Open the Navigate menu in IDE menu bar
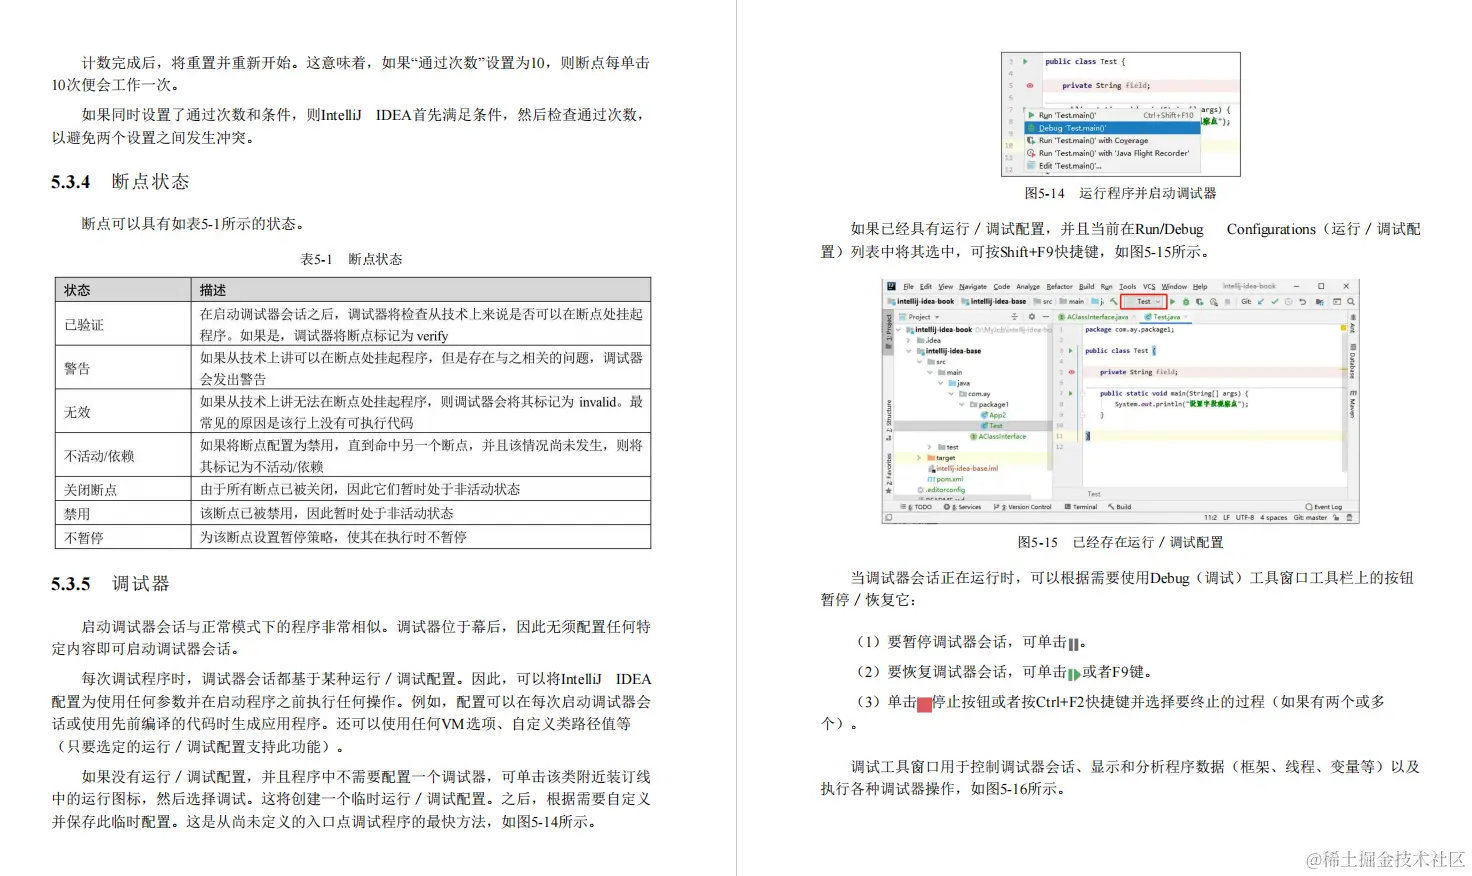The width and height of the screenshot is (1472, 876). point(973,287)
